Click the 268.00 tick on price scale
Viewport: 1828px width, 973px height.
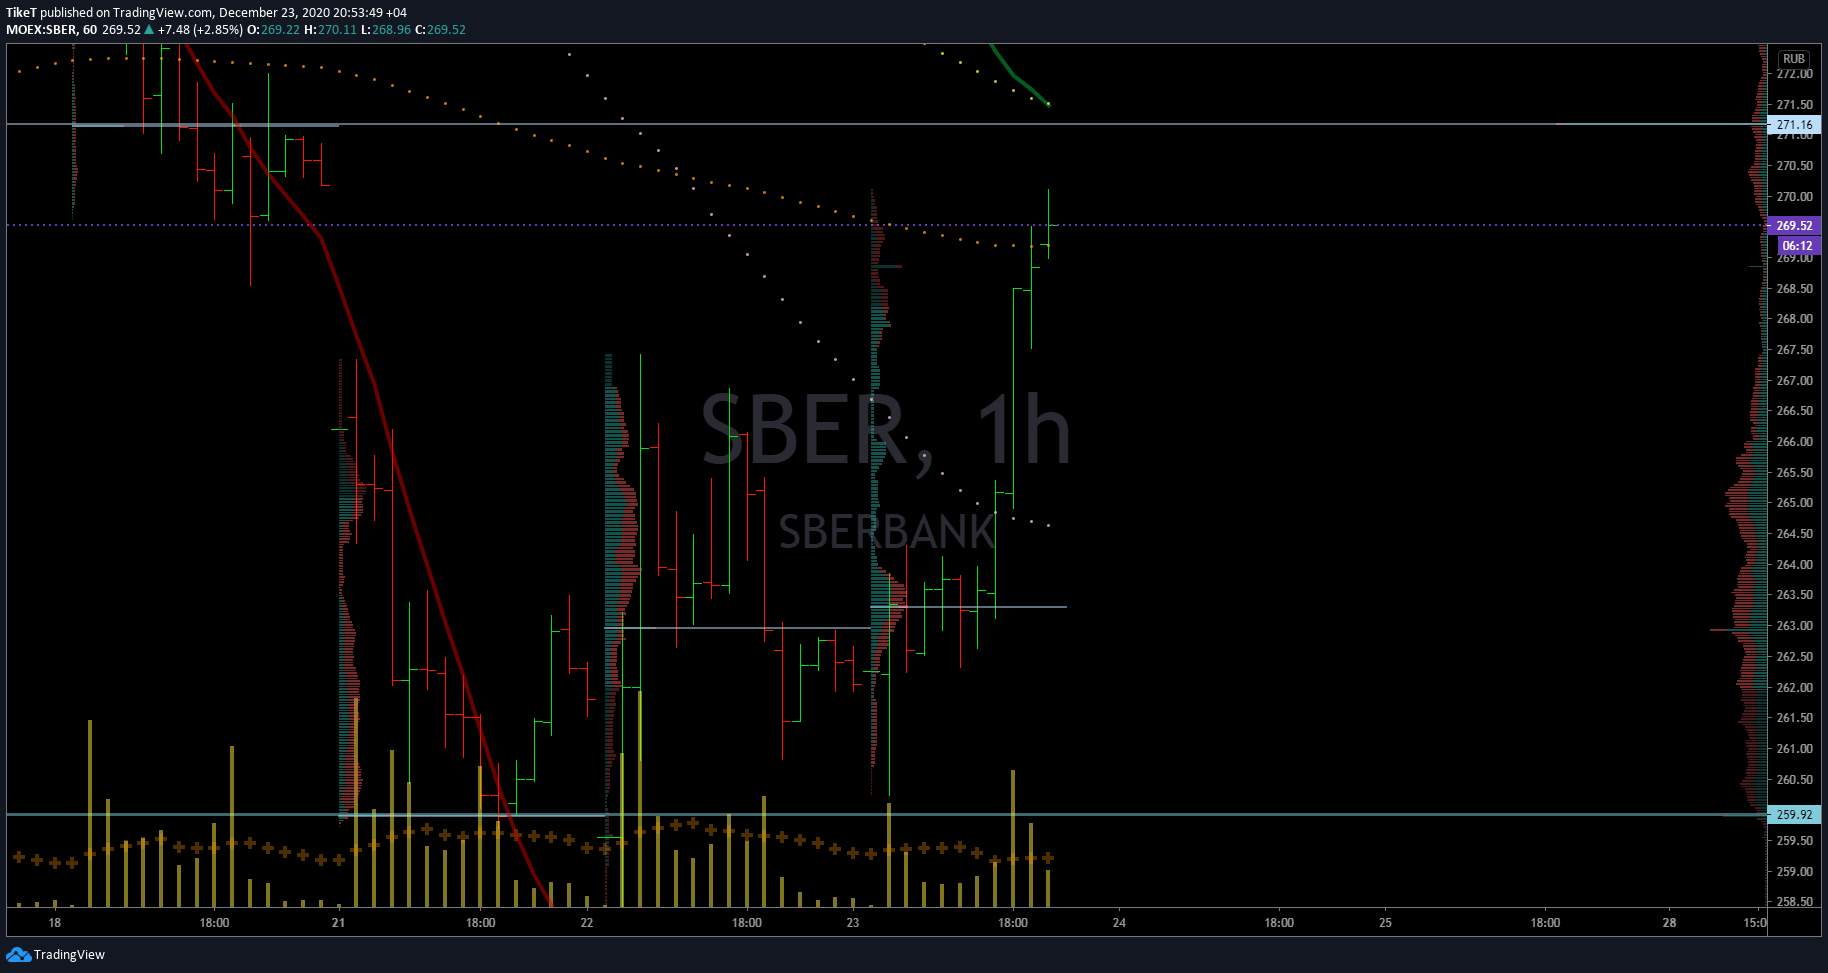click(x=1794, y=319)
